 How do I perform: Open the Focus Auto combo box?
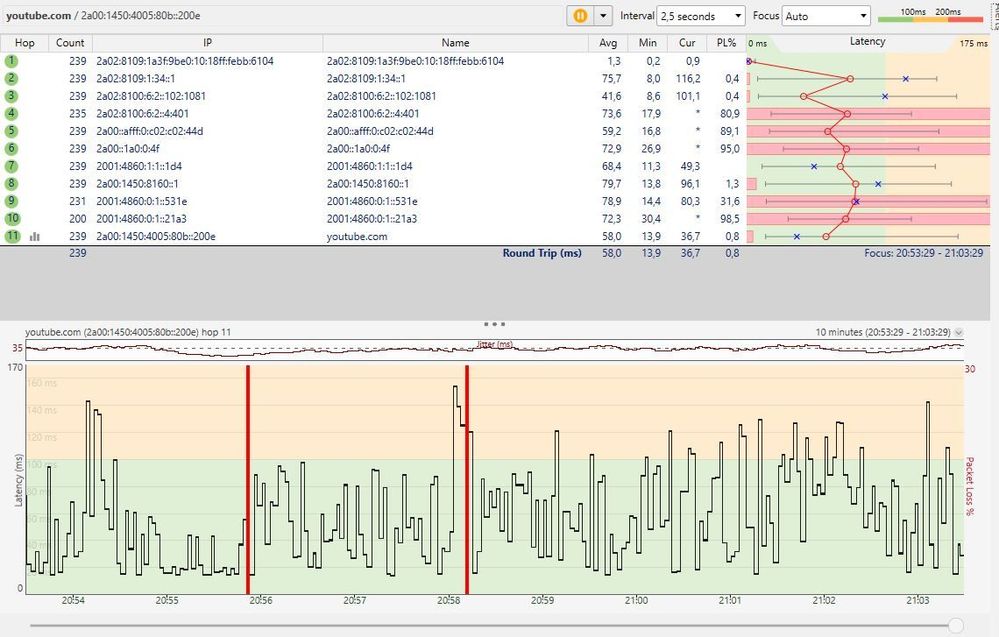point(826,16)
